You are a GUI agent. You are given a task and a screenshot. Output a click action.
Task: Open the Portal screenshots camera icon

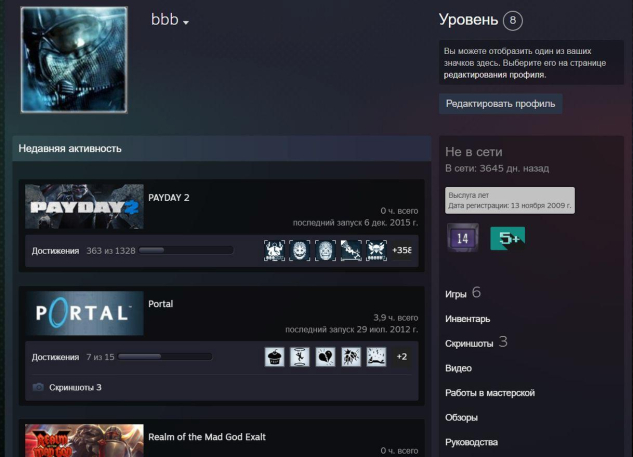pyautogui.click(x=38, y=386)
